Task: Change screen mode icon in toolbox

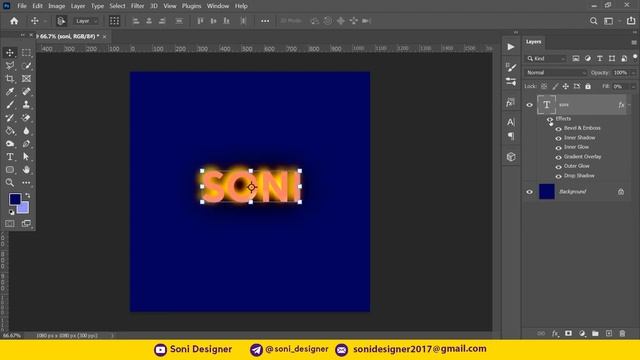Action: [x=26, y=224]
